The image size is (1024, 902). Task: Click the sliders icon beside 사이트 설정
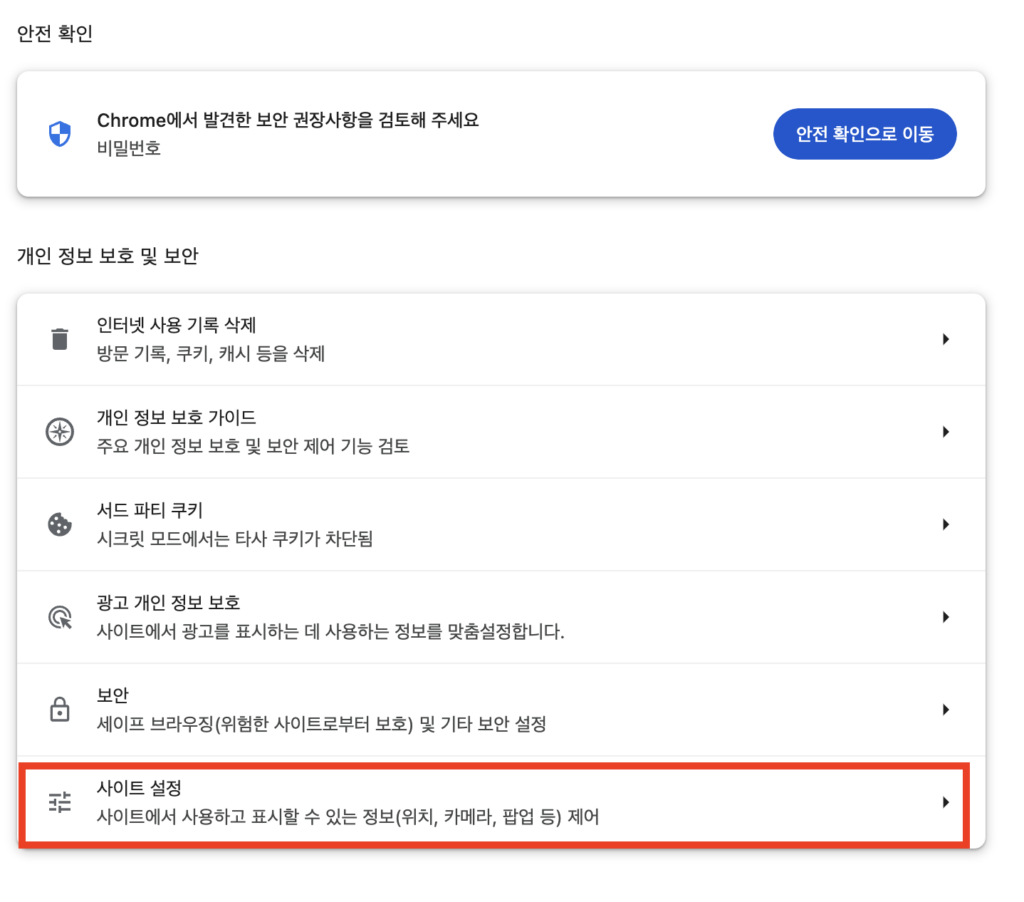(x=61, y=802)
